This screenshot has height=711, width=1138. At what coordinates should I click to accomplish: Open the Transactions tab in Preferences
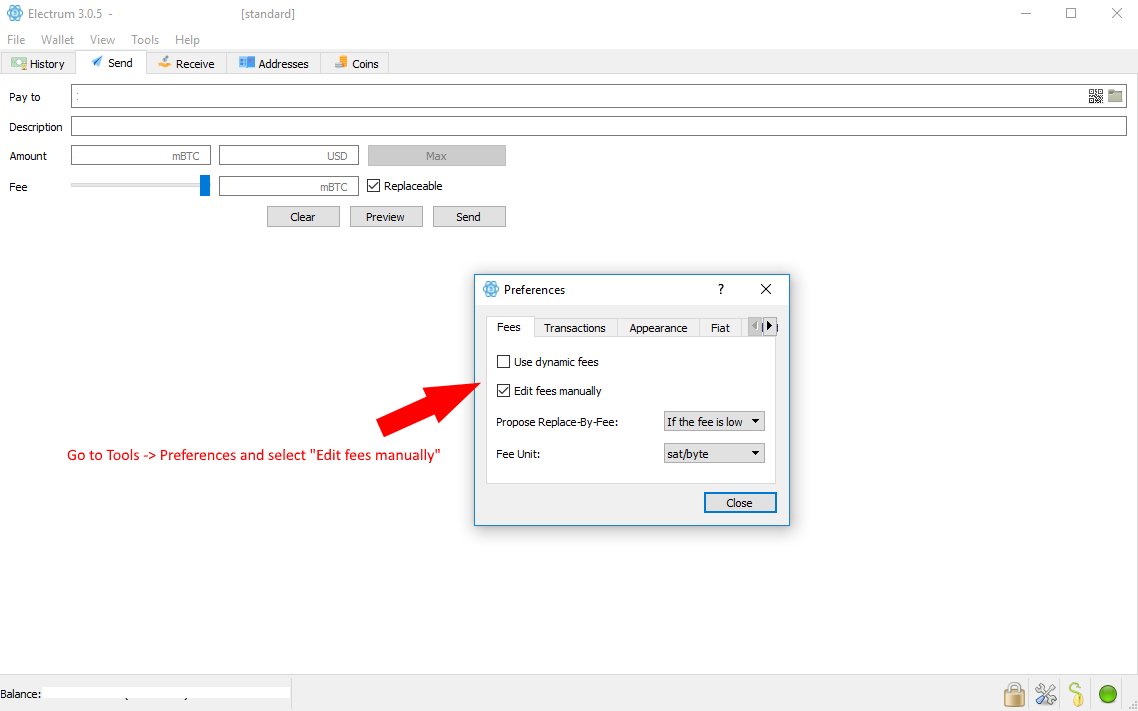point(575,328)
